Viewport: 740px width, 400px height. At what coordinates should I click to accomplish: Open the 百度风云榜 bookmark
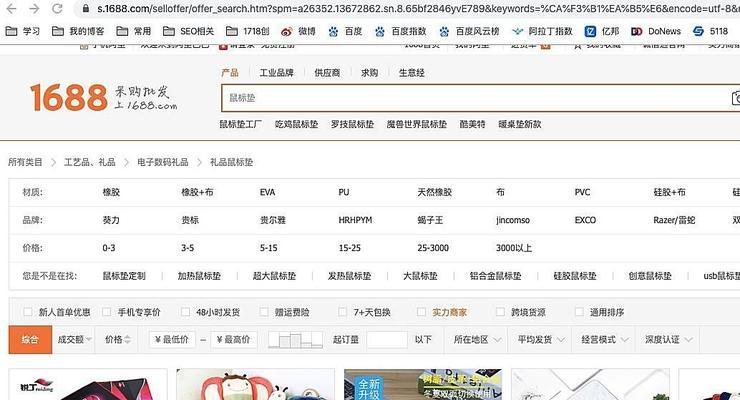(x=469, y=31)
